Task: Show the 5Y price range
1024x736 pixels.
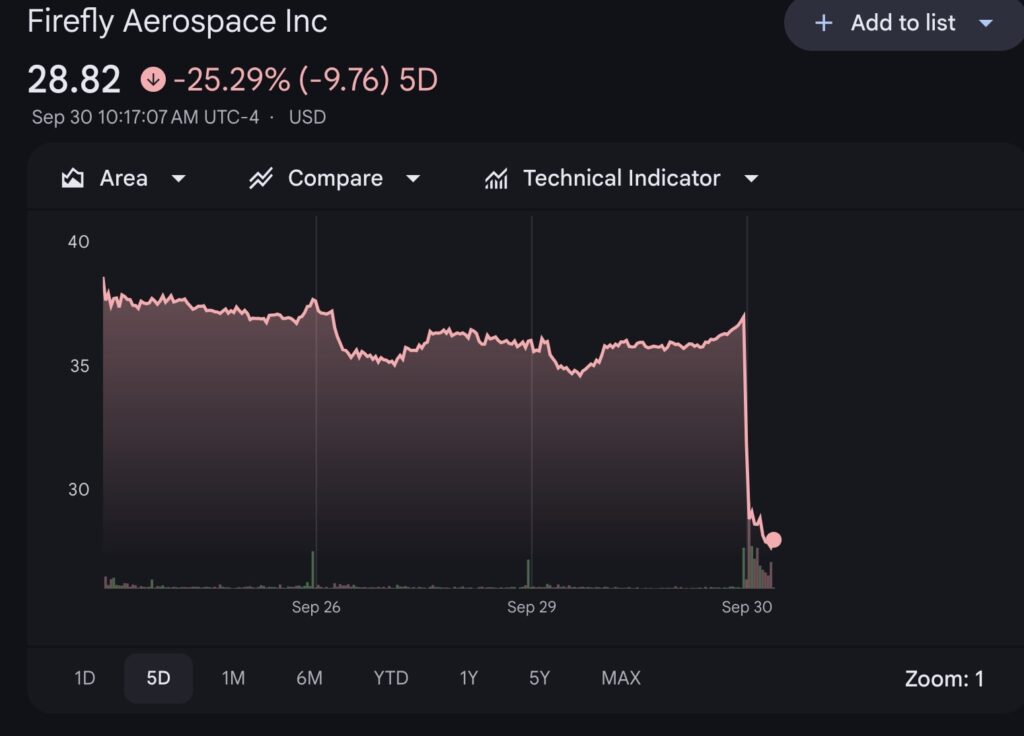Action: coord(540,678)
